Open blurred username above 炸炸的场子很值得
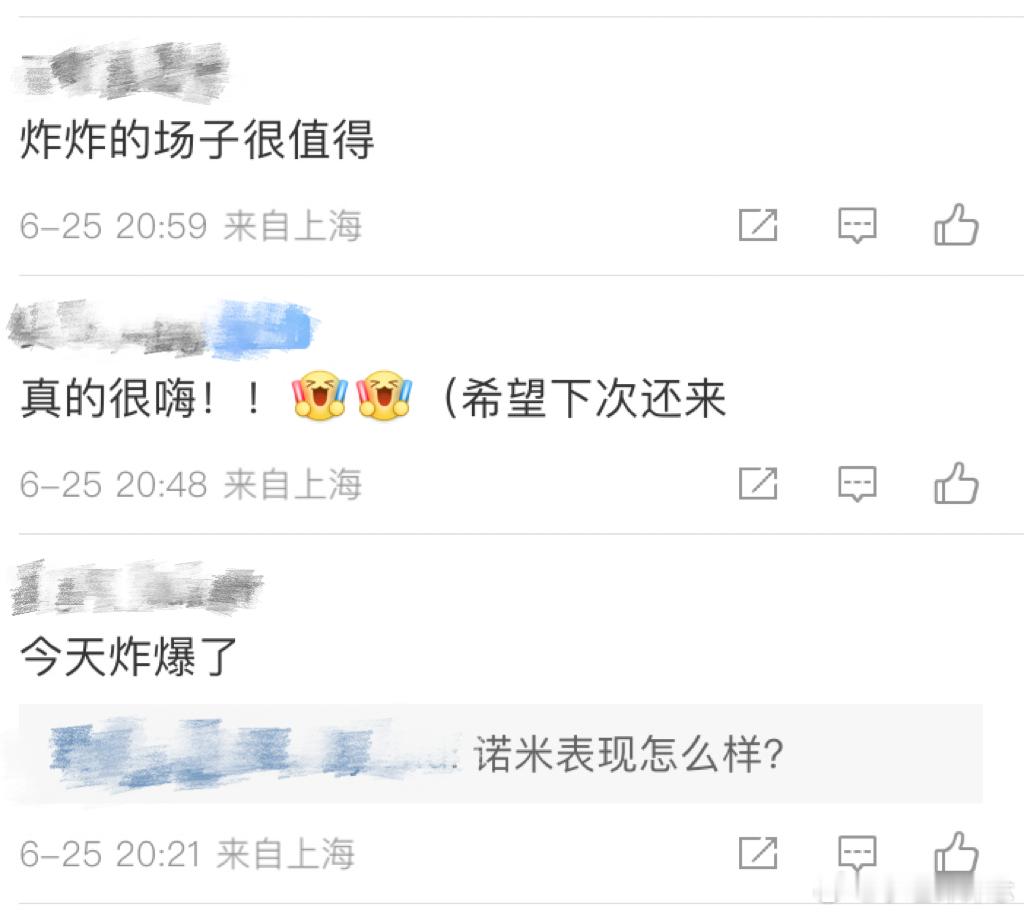 point(121,71)
